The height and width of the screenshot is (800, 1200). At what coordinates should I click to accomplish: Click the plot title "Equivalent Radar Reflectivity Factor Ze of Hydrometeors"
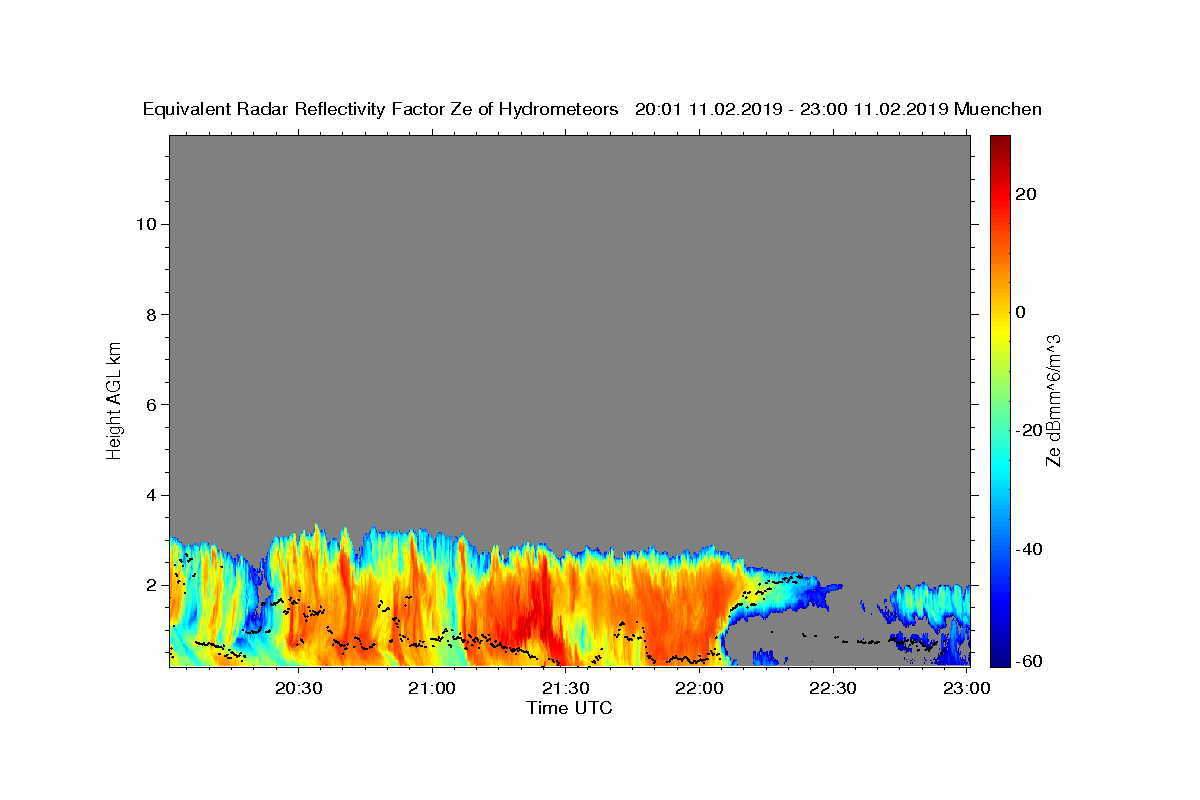click(x=381, y=110)
